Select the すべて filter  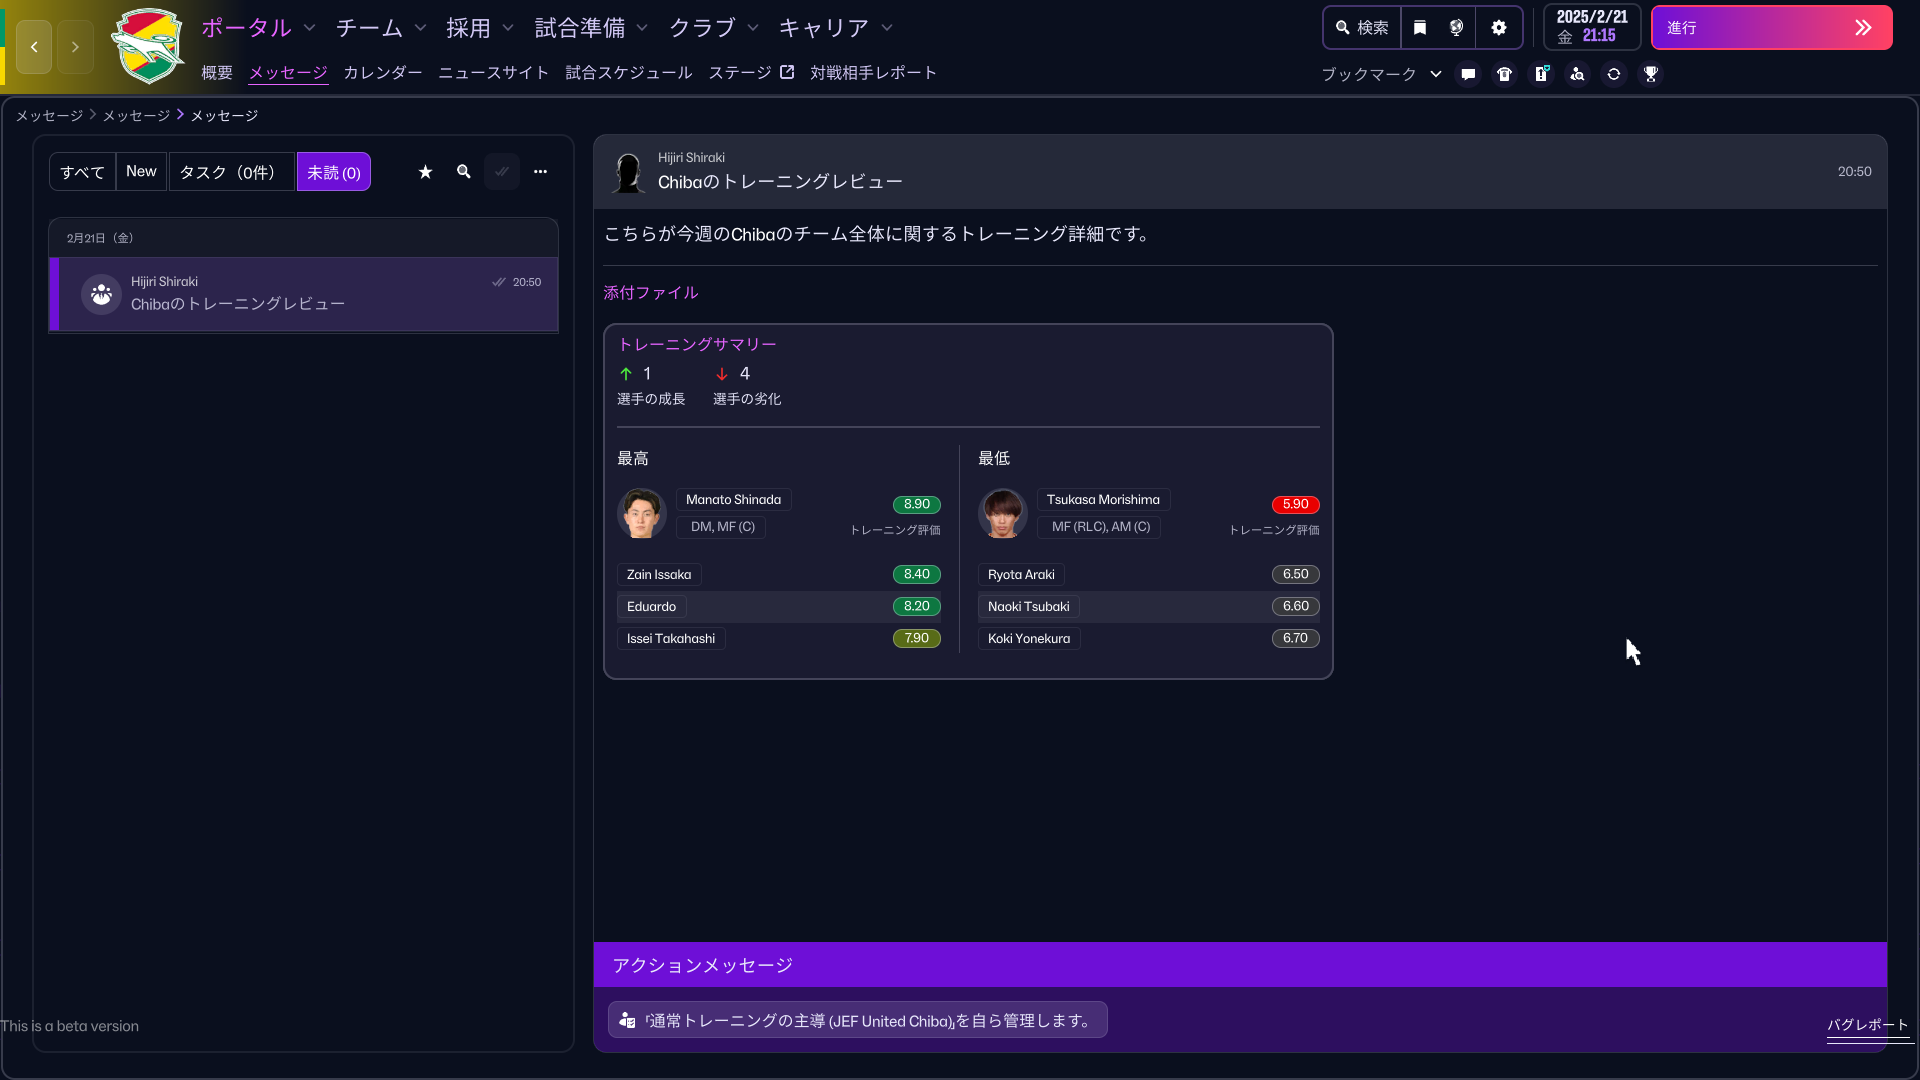click(82, 172)
